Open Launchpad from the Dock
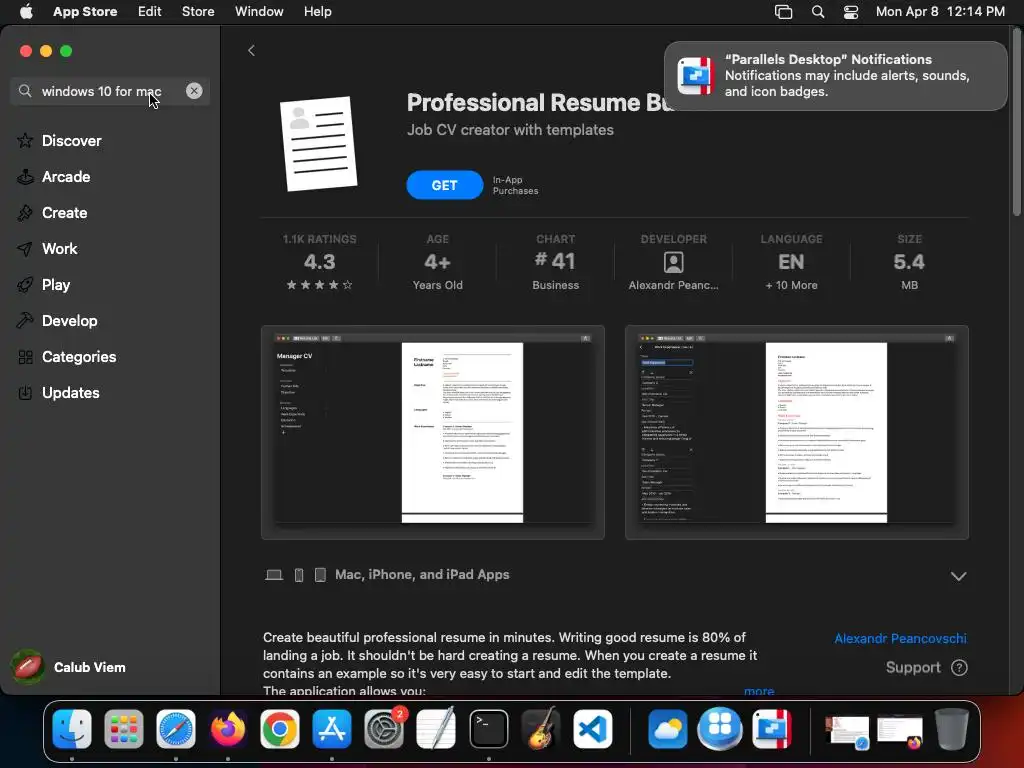 [123, 728]
